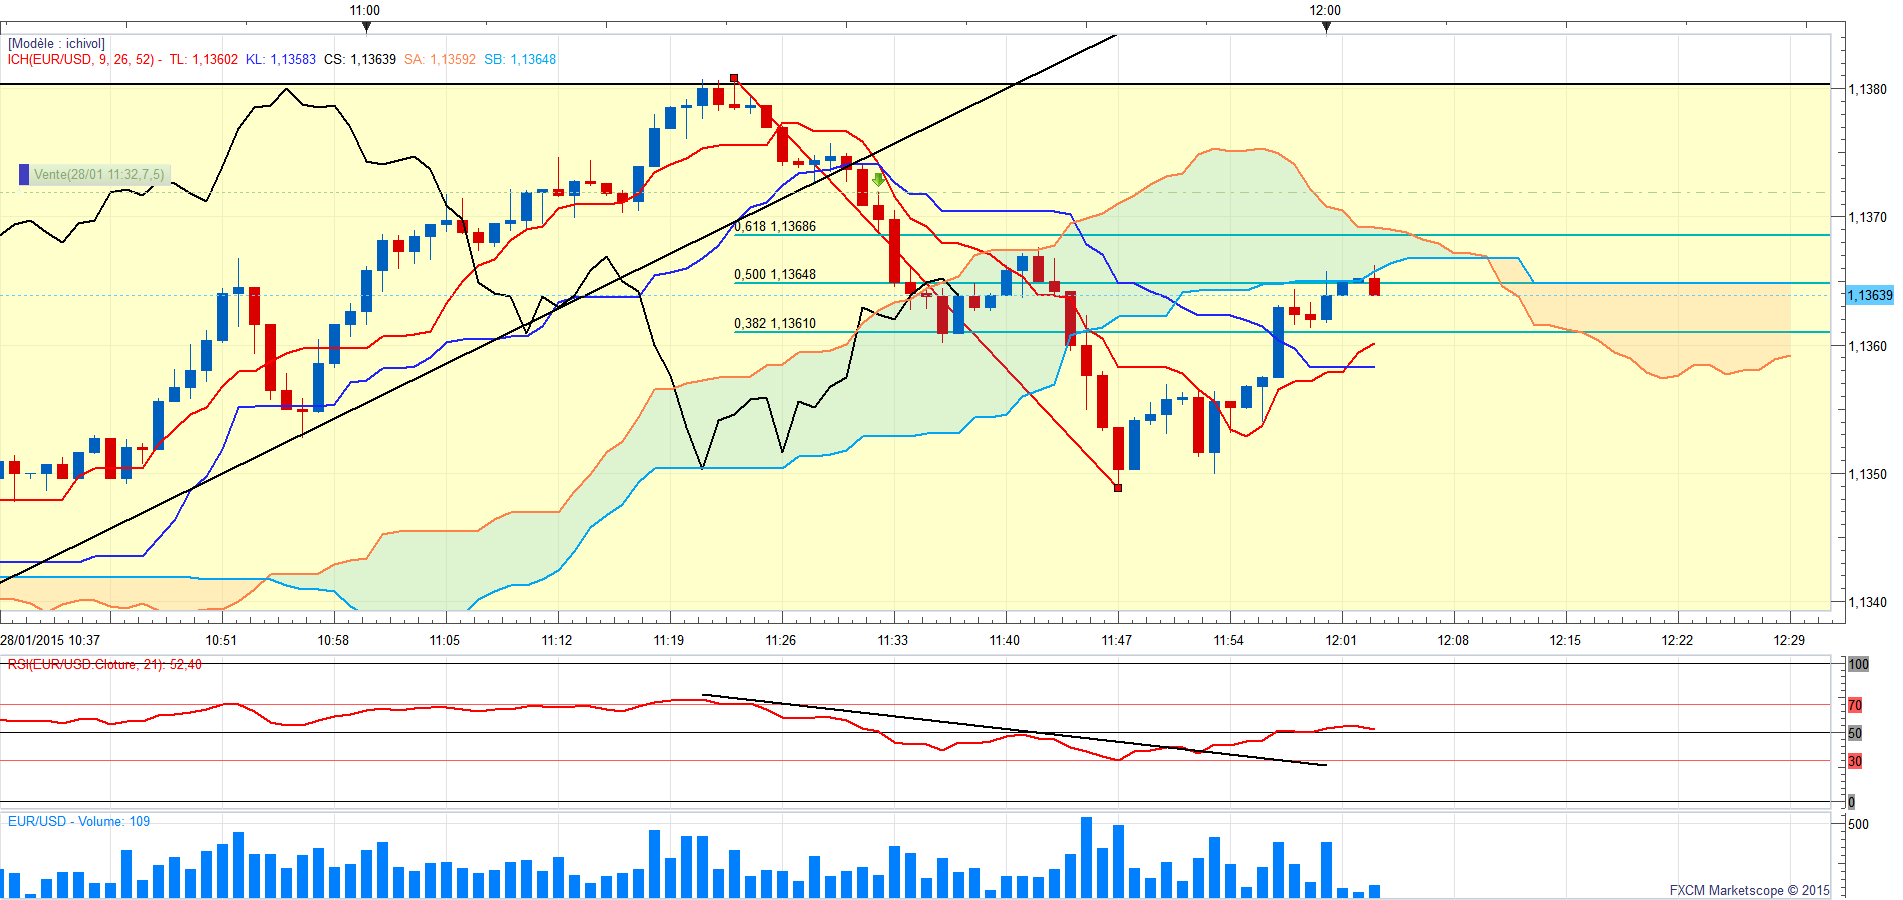
Task: Click the purple Vente order swatch
Action: pyautogui.click(x=24, y=175)
